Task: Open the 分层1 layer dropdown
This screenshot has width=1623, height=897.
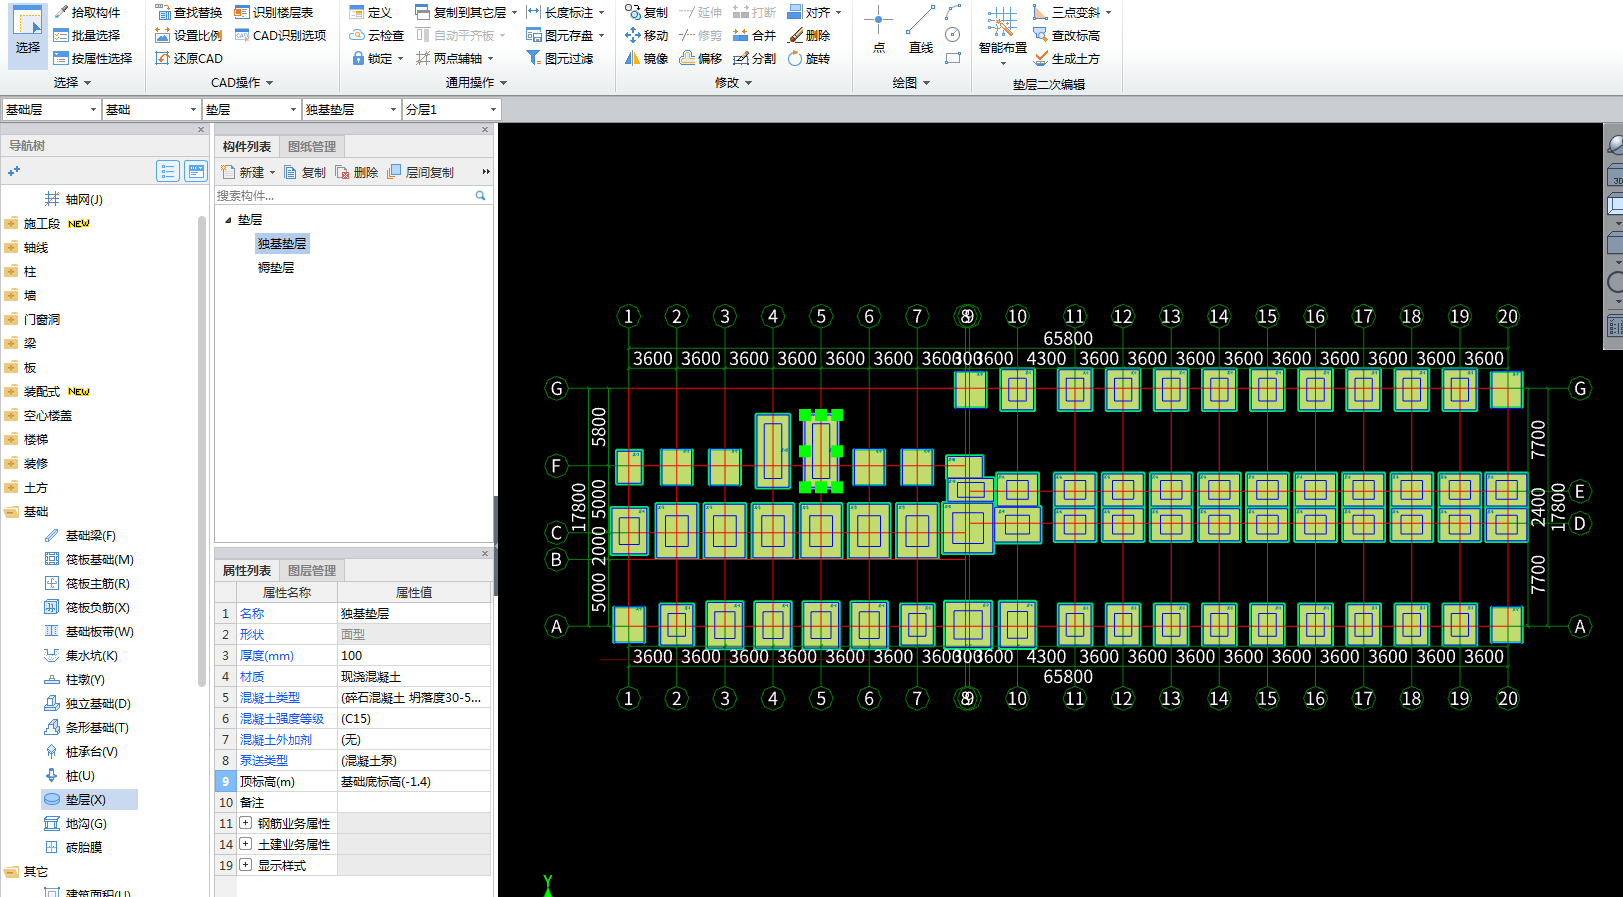Action: tap(451, 109)
